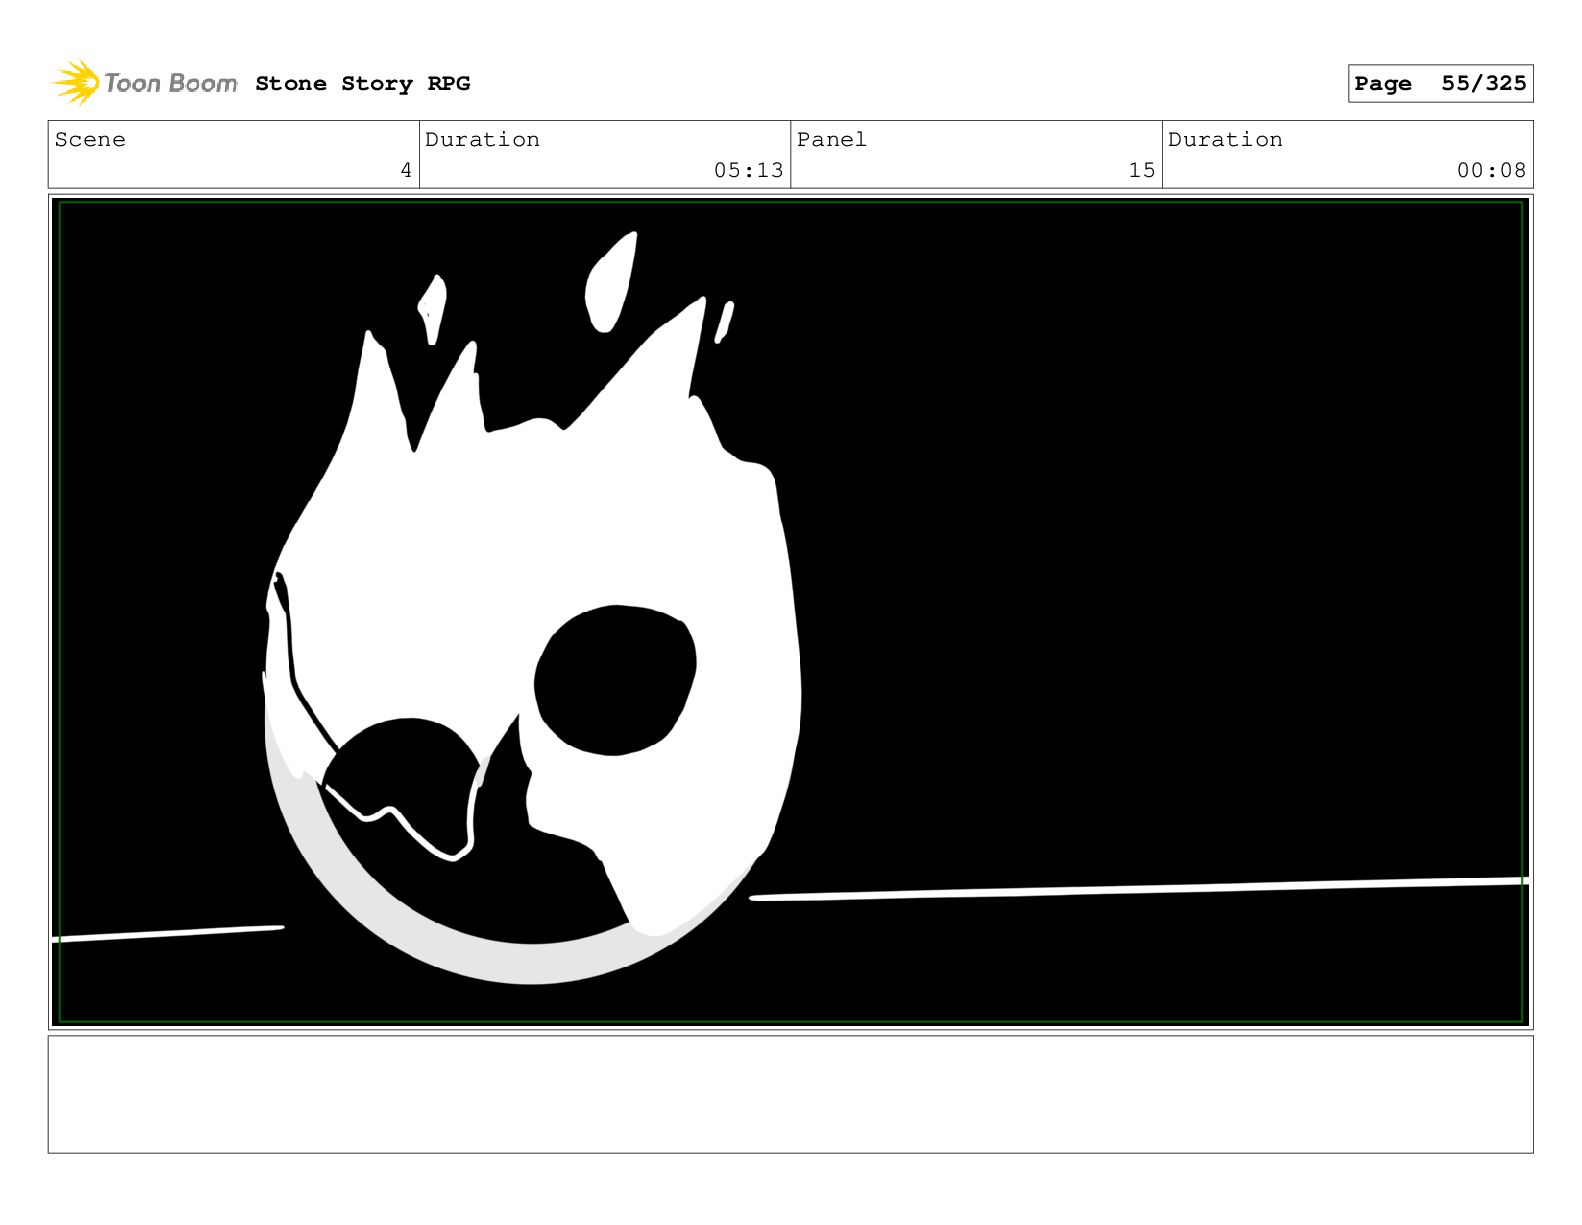
Task: Click the storyboard panel drawing thumbnail
Action: click(x=790, y=612)
